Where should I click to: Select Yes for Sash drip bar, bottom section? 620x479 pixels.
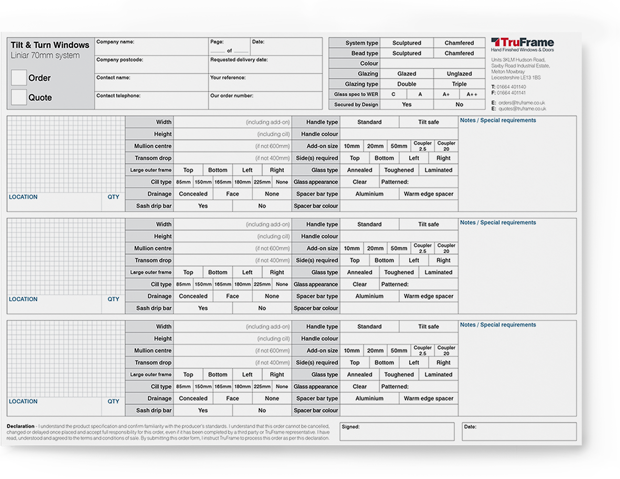pos(203,411)
